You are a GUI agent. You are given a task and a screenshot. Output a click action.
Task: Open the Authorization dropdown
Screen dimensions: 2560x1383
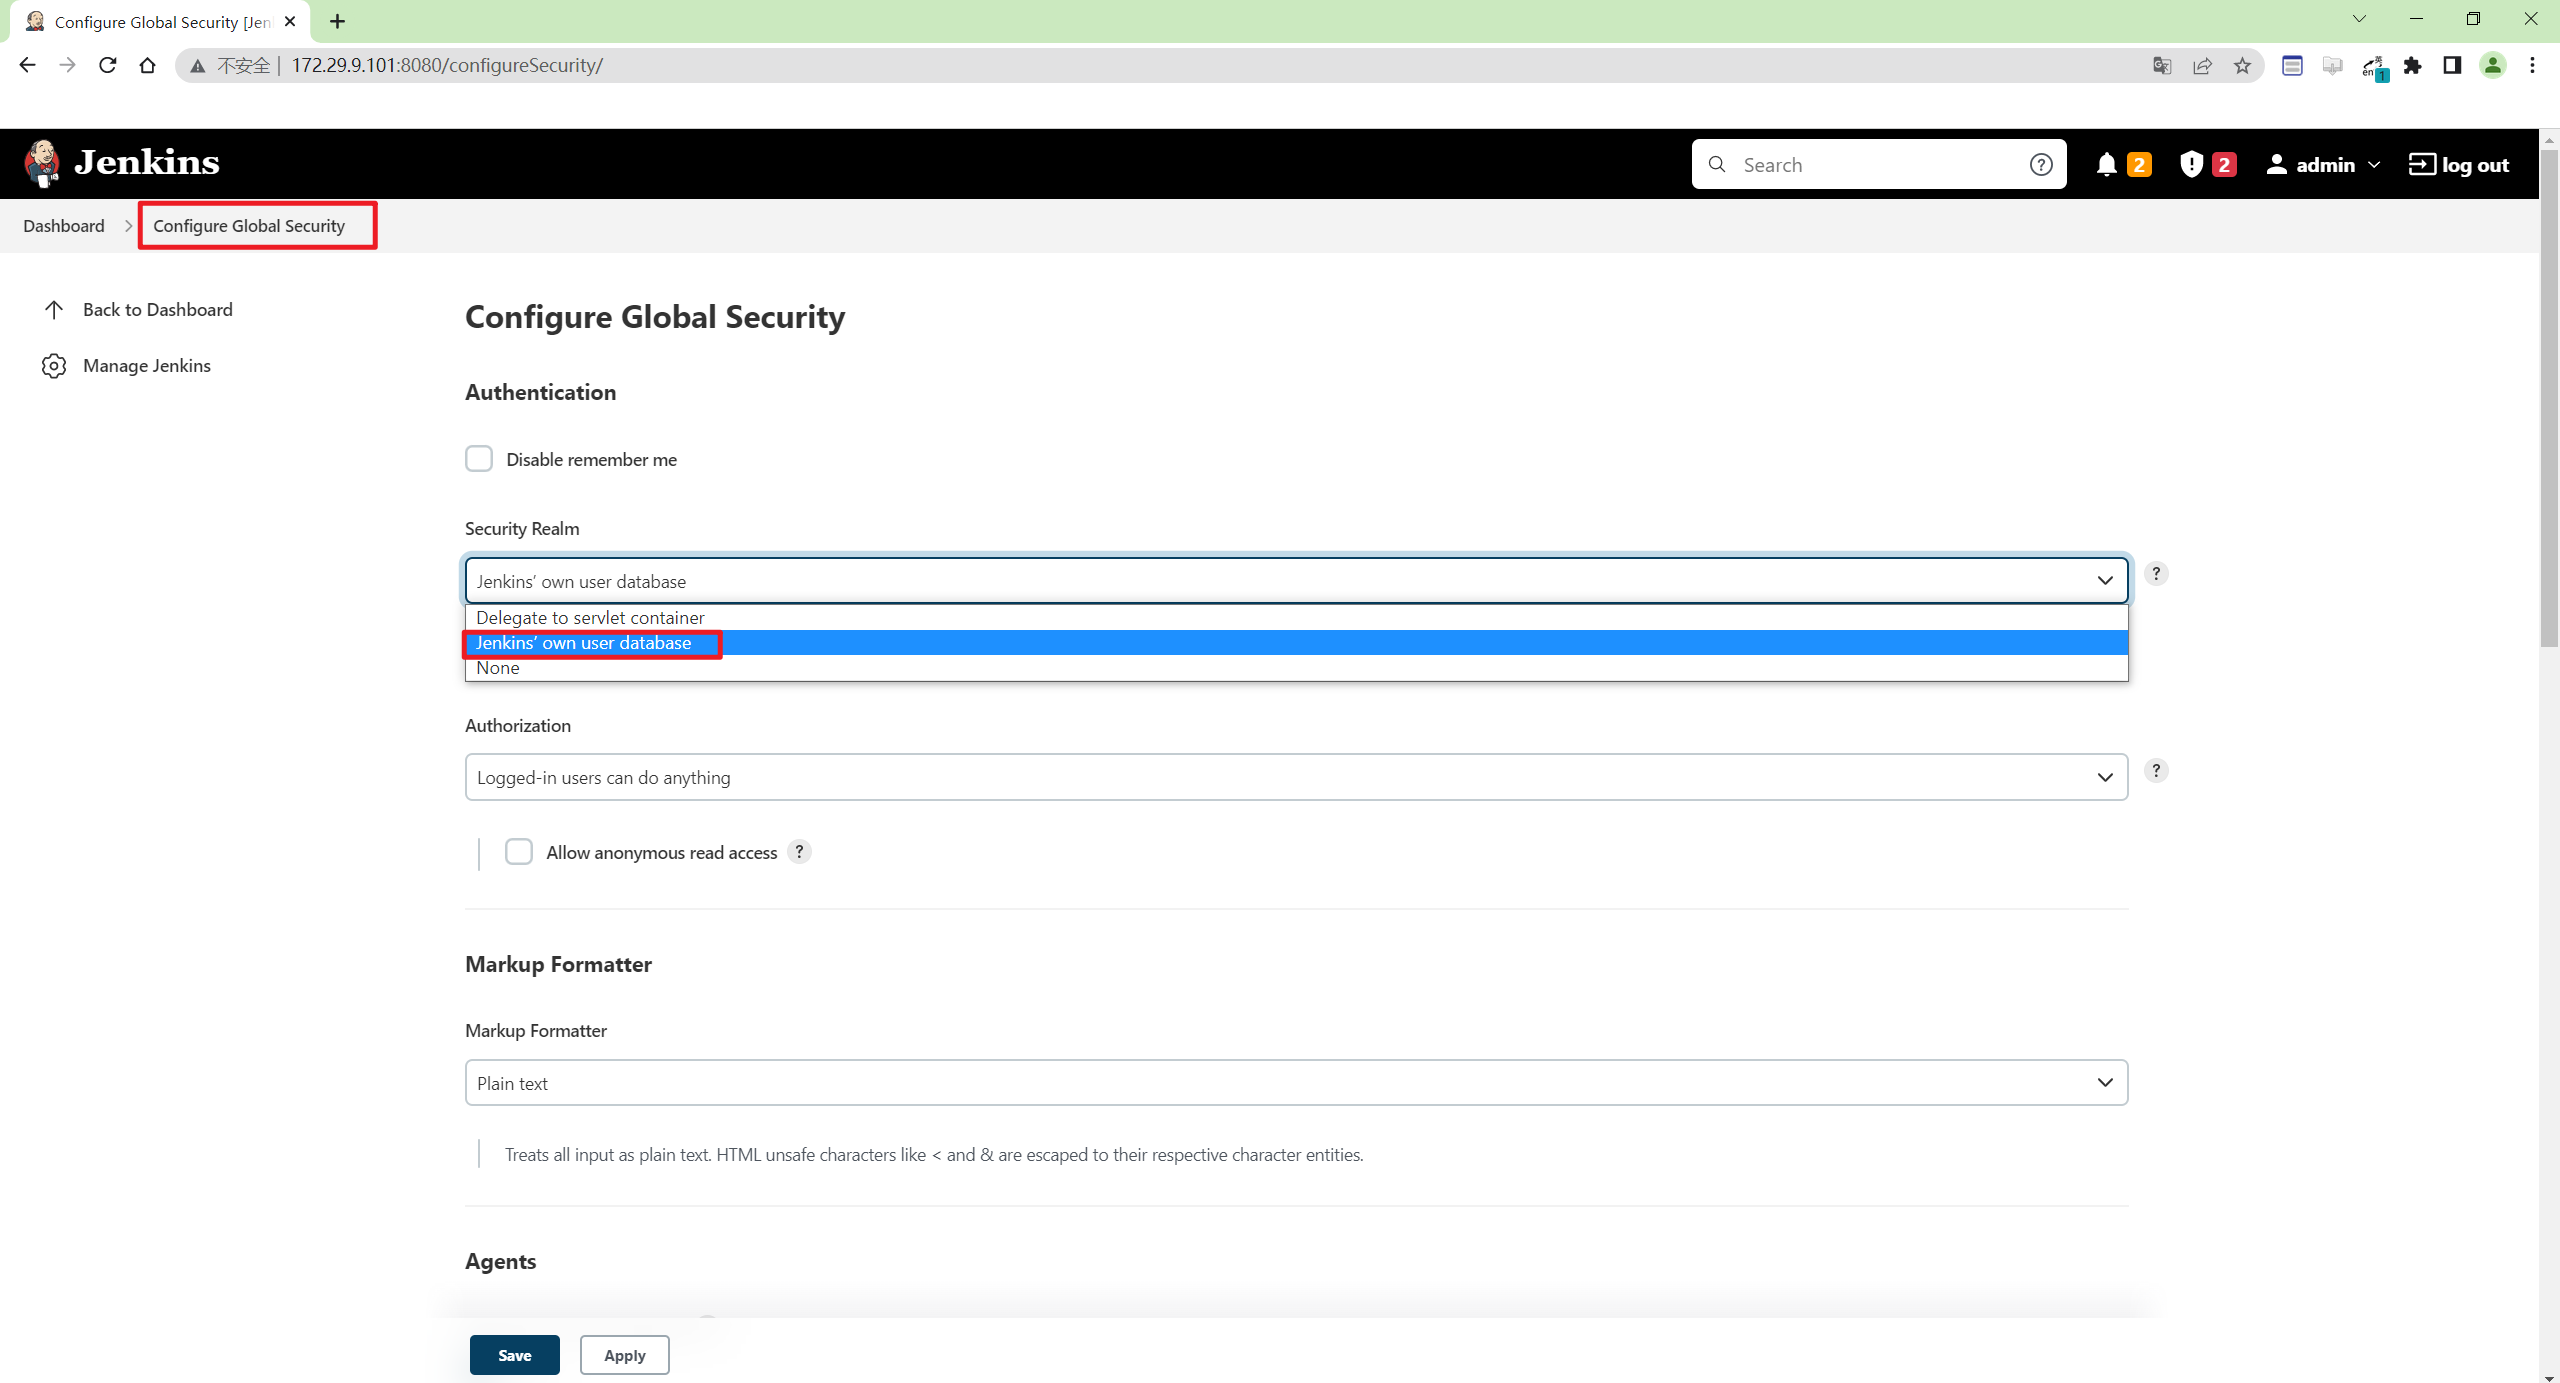click(x=1296, y=777)
